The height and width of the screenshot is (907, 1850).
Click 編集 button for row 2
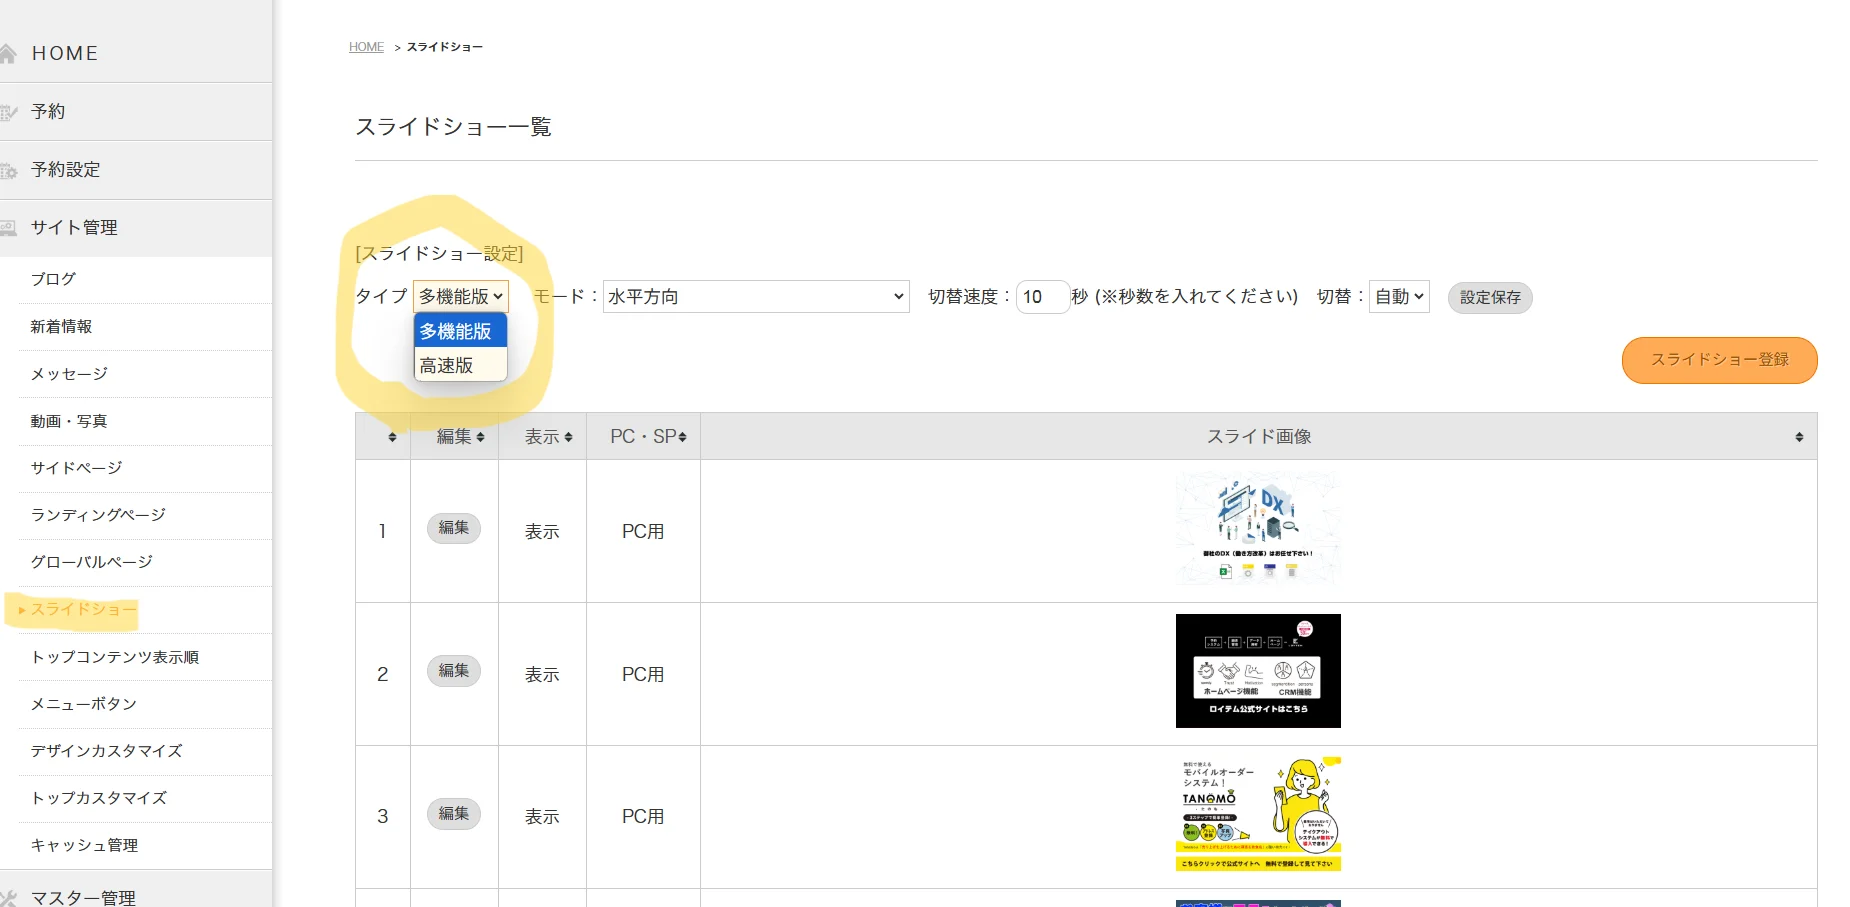pos(454,671)
